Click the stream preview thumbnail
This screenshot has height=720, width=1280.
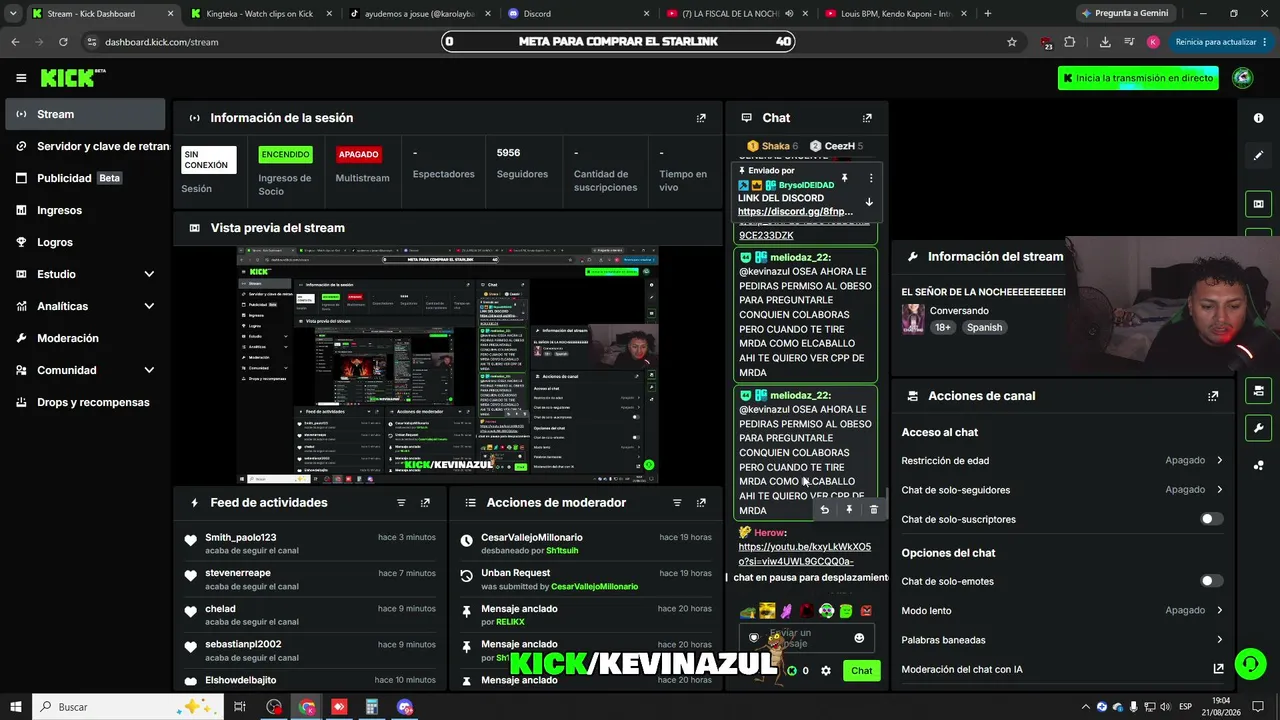pyautogui.click(x=447, y=365)
